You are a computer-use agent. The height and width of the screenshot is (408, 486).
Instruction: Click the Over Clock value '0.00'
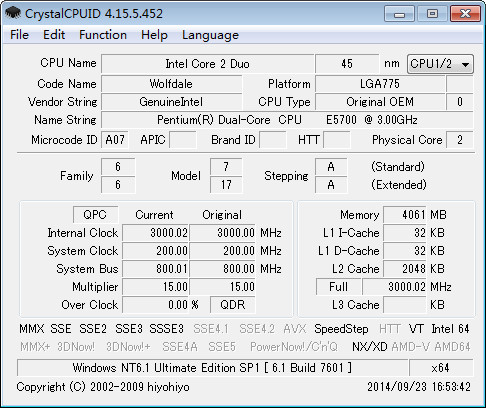[155, 304]
